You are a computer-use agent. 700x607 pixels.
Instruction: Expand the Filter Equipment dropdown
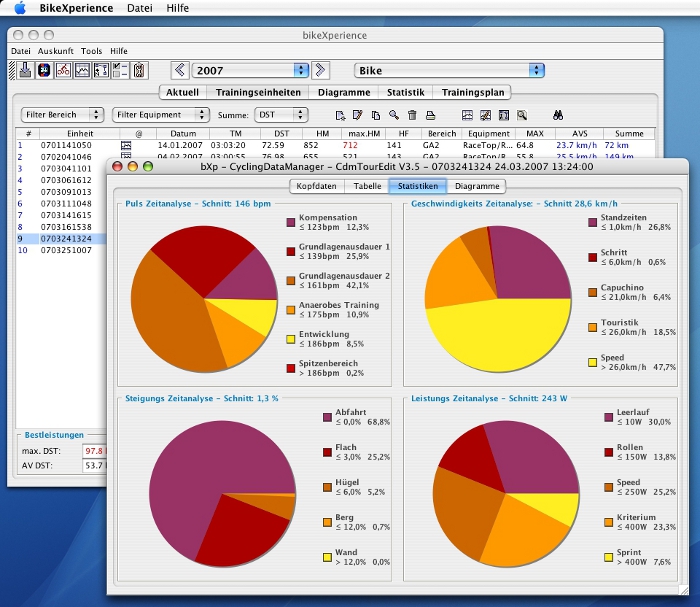click(x=159, y=115)
